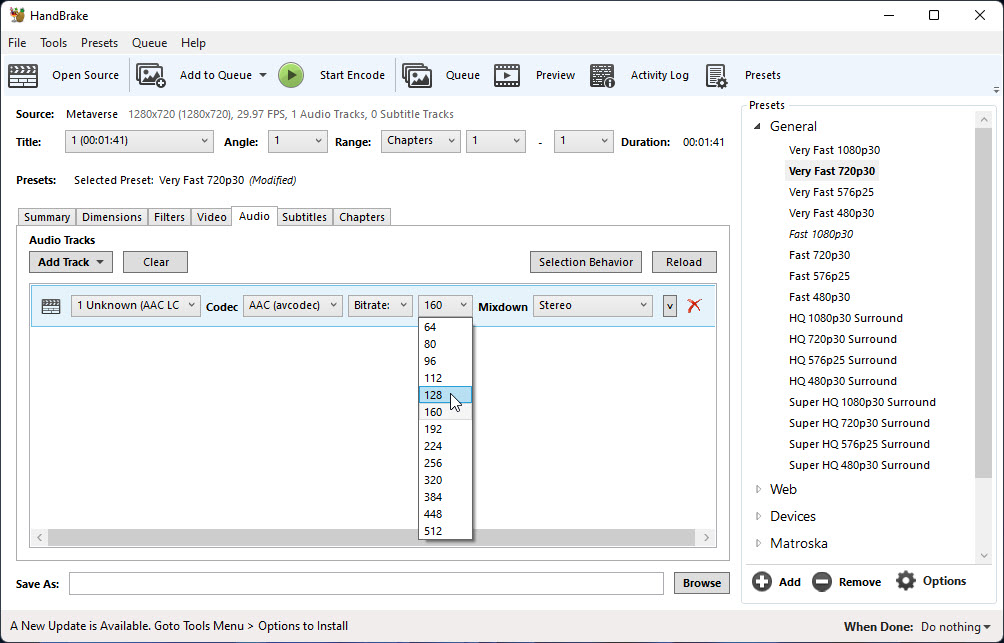Screen dimensions: 1004x643
Task: Select 192 in the bitrate list
Action: coord(445,429)
